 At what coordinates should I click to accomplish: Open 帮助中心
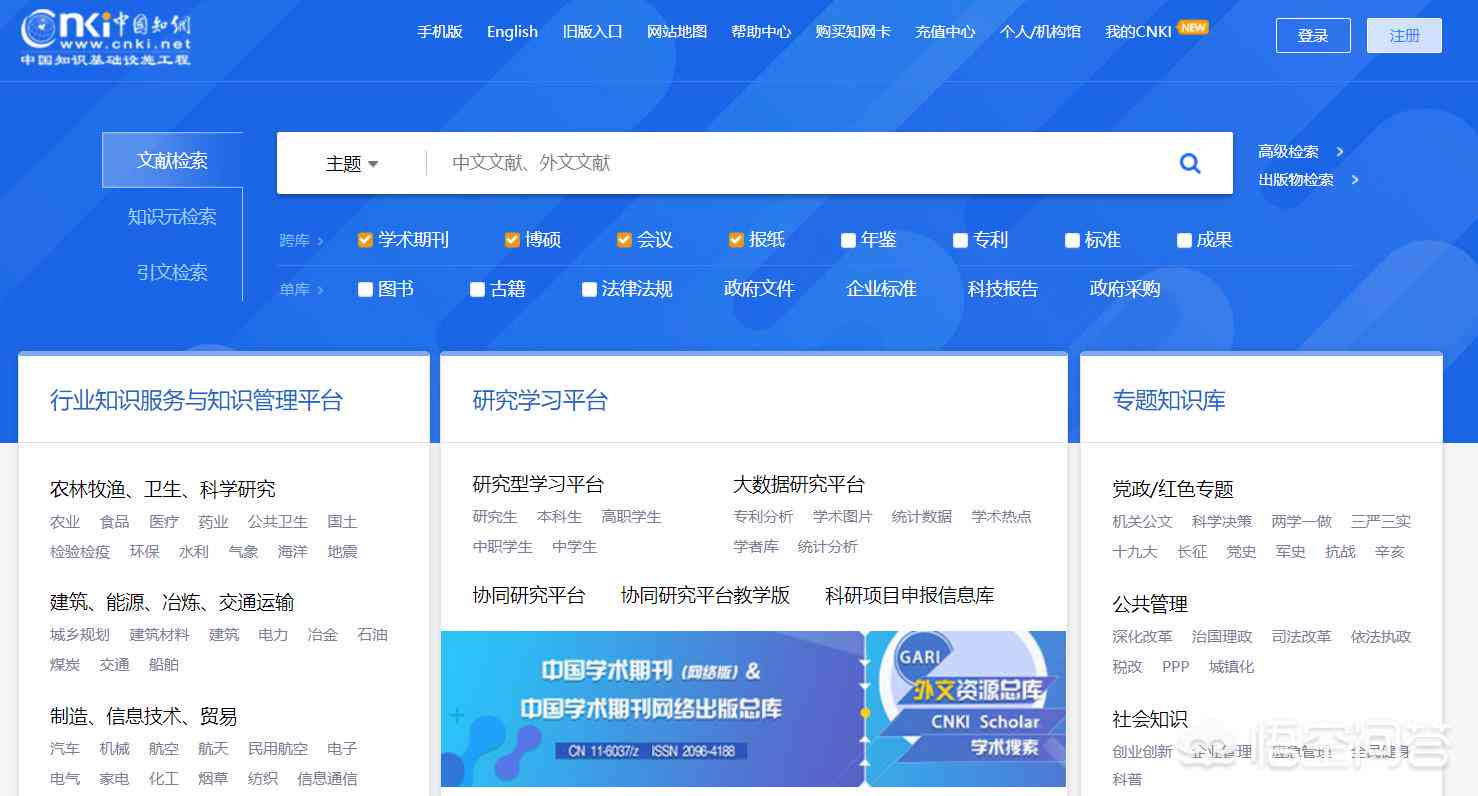[x=761, y=31]
